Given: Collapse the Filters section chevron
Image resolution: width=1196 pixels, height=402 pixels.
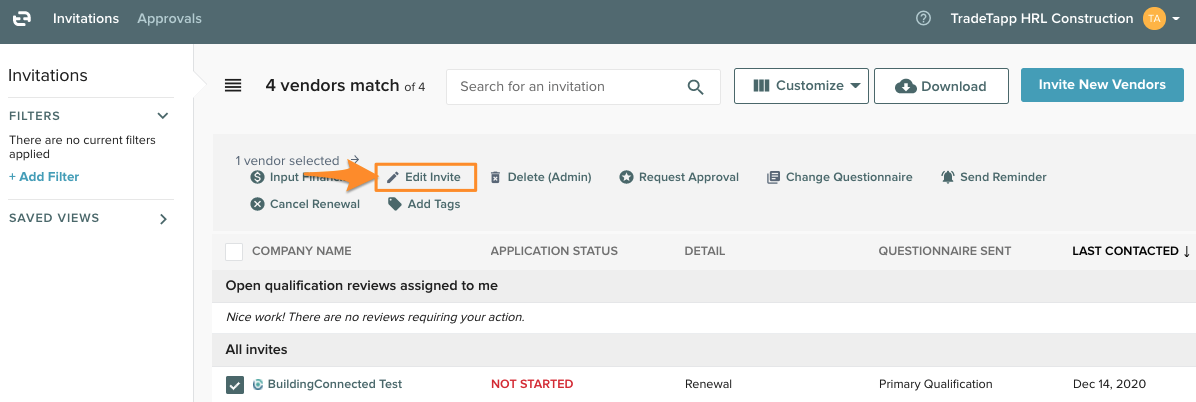Looking at the screenshot, I should (163, 116).
